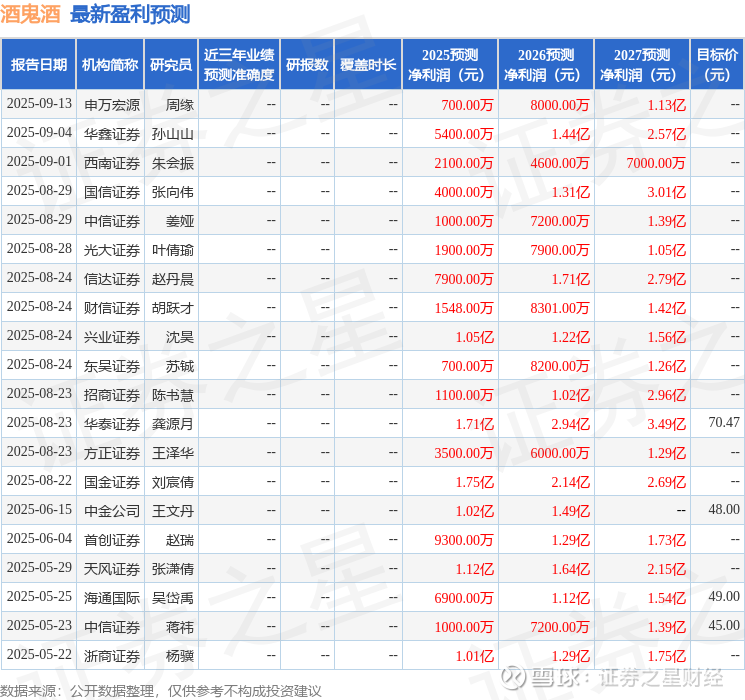Select institution 申万宏源
This screenshot has width=745, height=700.
point(112,105)
